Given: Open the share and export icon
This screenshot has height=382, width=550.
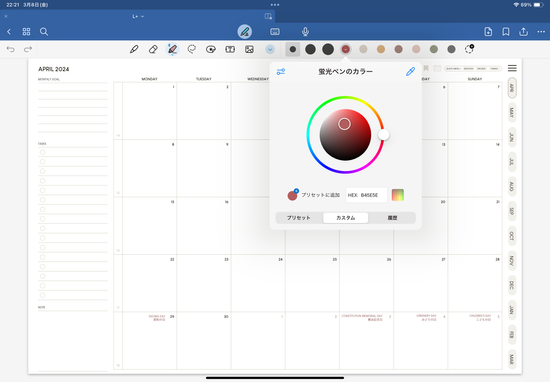Looking at the screenshot, I should click(x=523, y=32).
